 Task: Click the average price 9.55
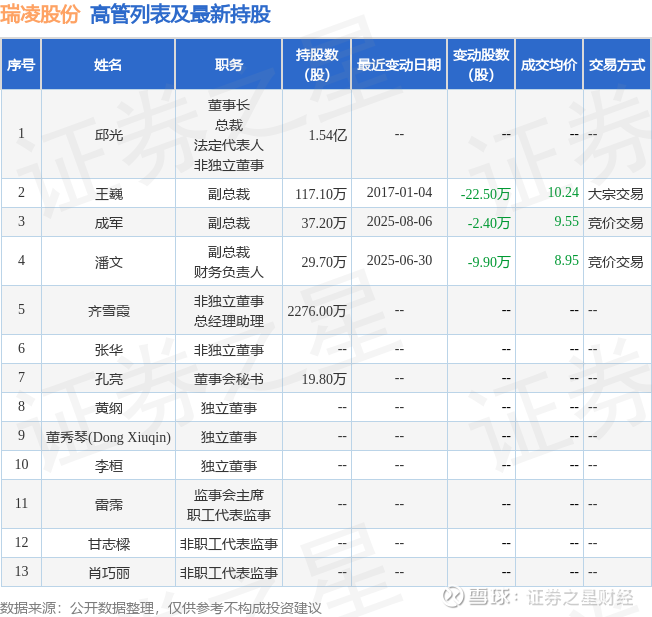tap(566, 222)
